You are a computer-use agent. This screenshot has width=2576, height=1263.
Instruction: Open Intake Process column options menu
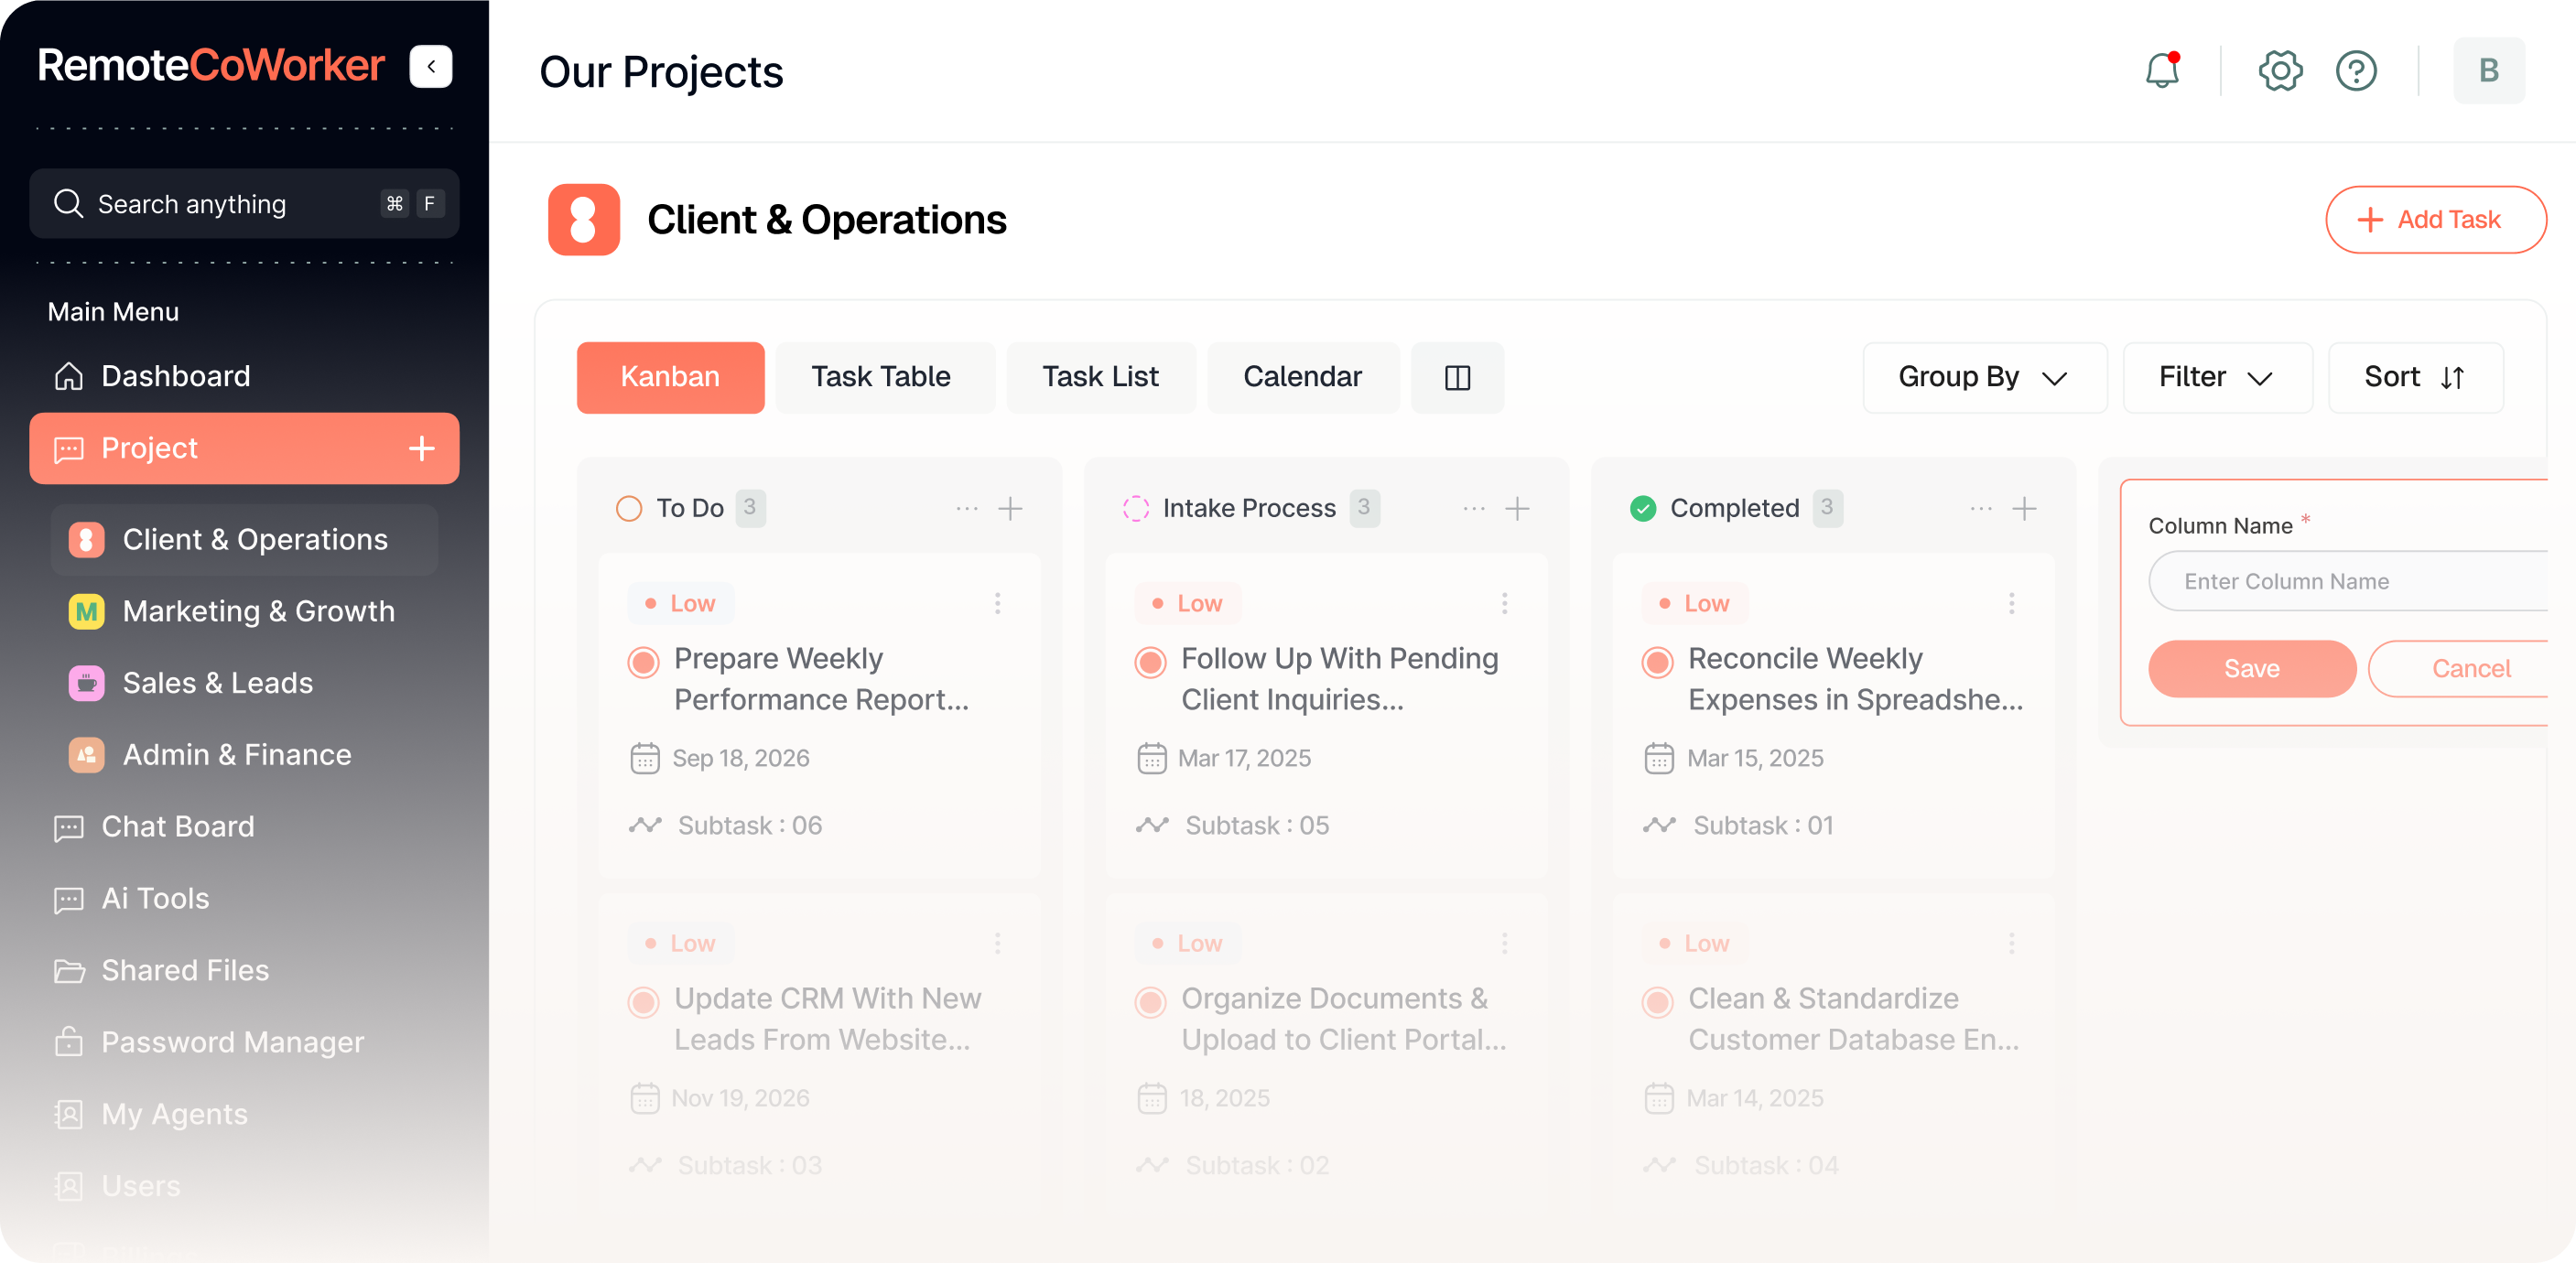pos(1473,508)
